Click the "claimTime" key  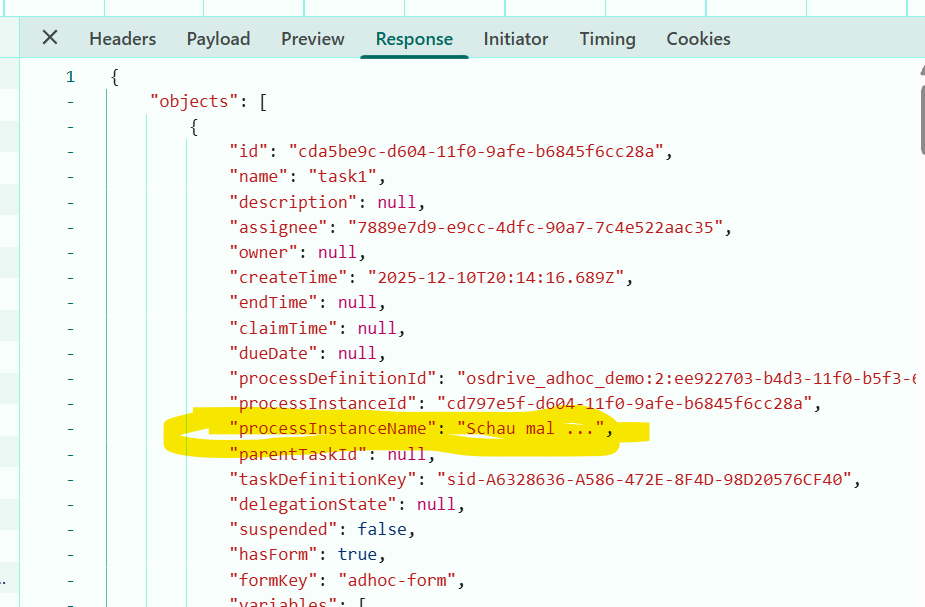[283, 329]
